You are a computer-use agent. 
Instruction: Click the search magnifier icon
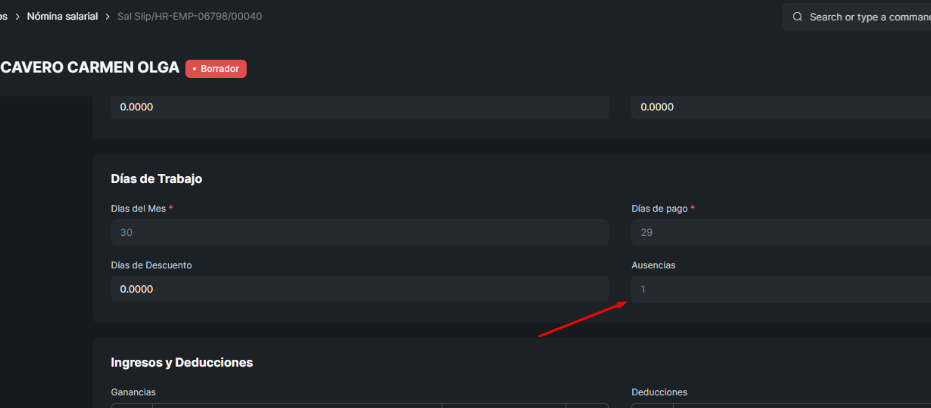pos(797,17)
